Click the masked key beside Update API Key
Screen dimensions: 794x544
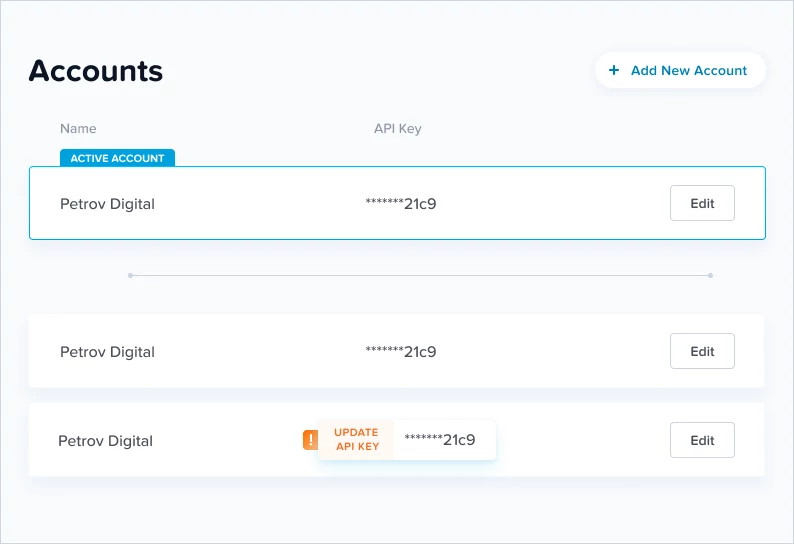(440, 440)
